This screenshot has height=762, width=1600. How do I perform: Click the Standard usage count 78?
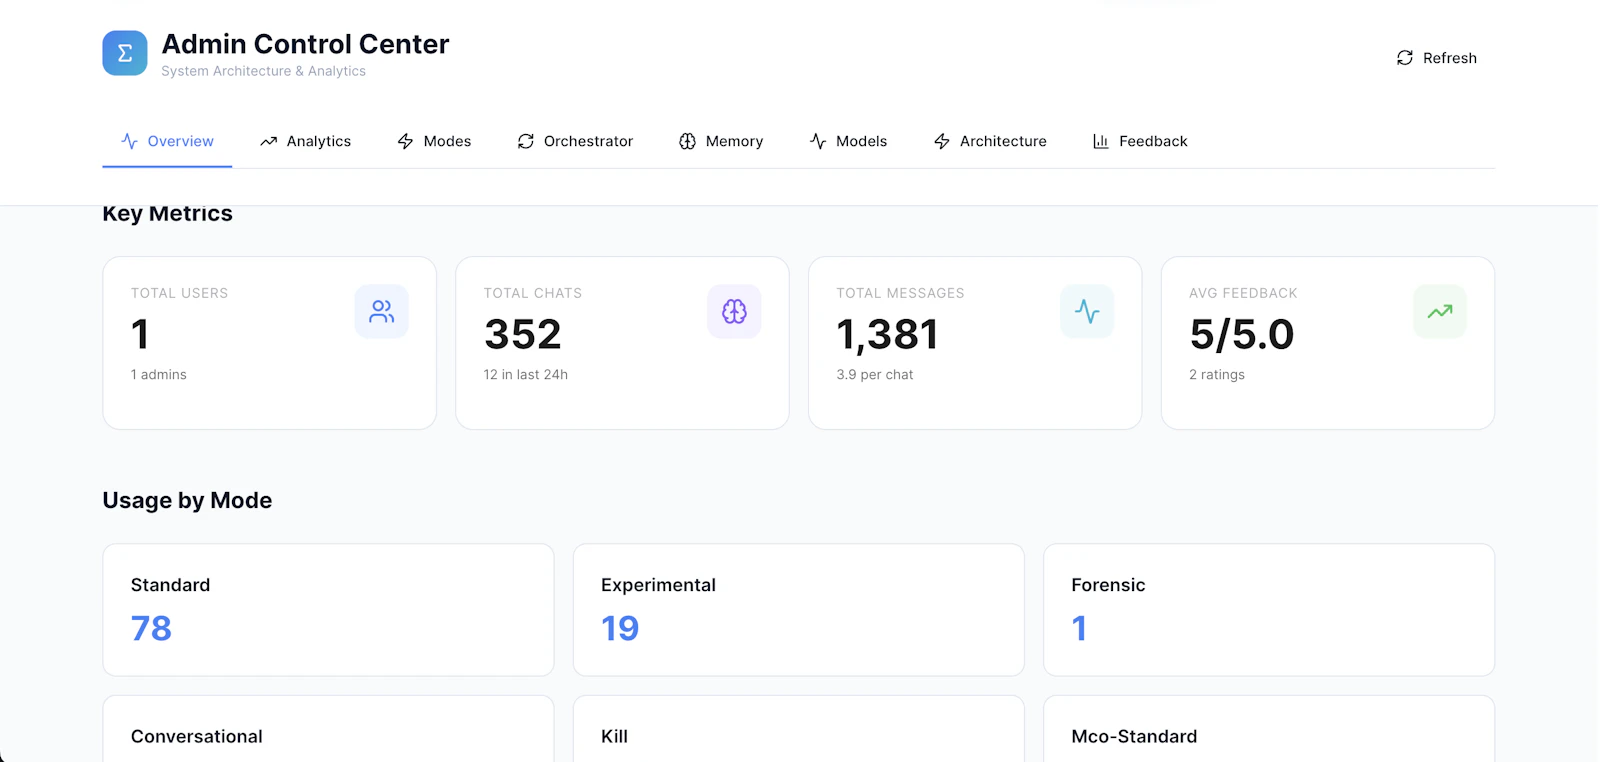[x=152, y=628]
